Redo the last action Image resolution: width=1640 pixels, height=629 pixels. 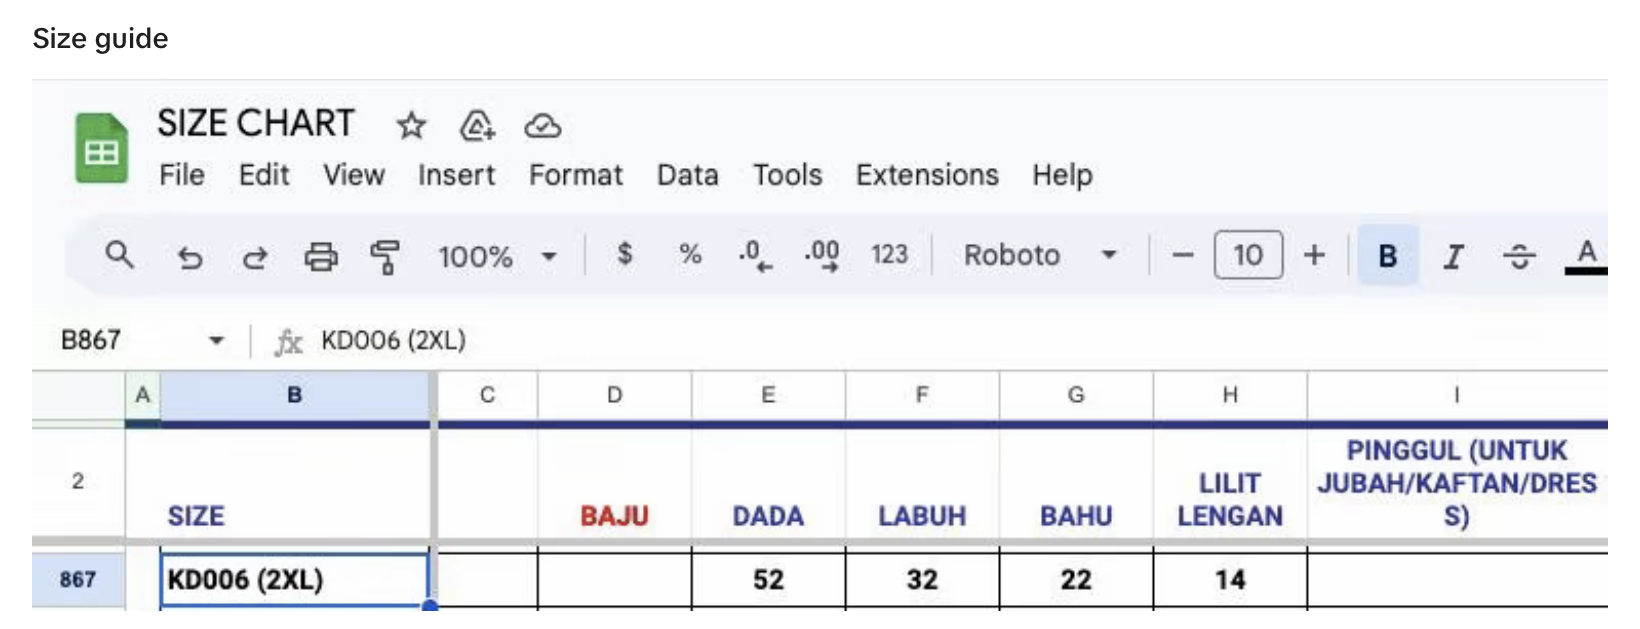(255, 257)
